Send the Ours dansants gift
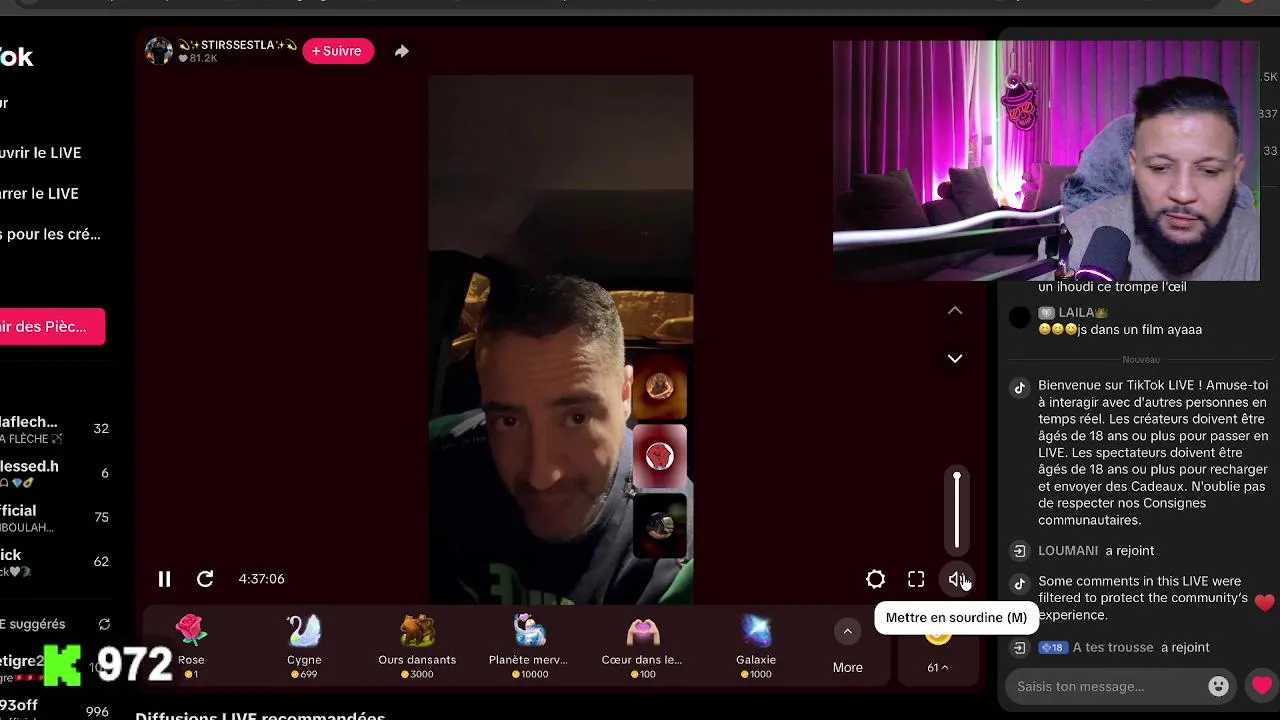This screenshot has width=1280, height=720. point(417,646)
